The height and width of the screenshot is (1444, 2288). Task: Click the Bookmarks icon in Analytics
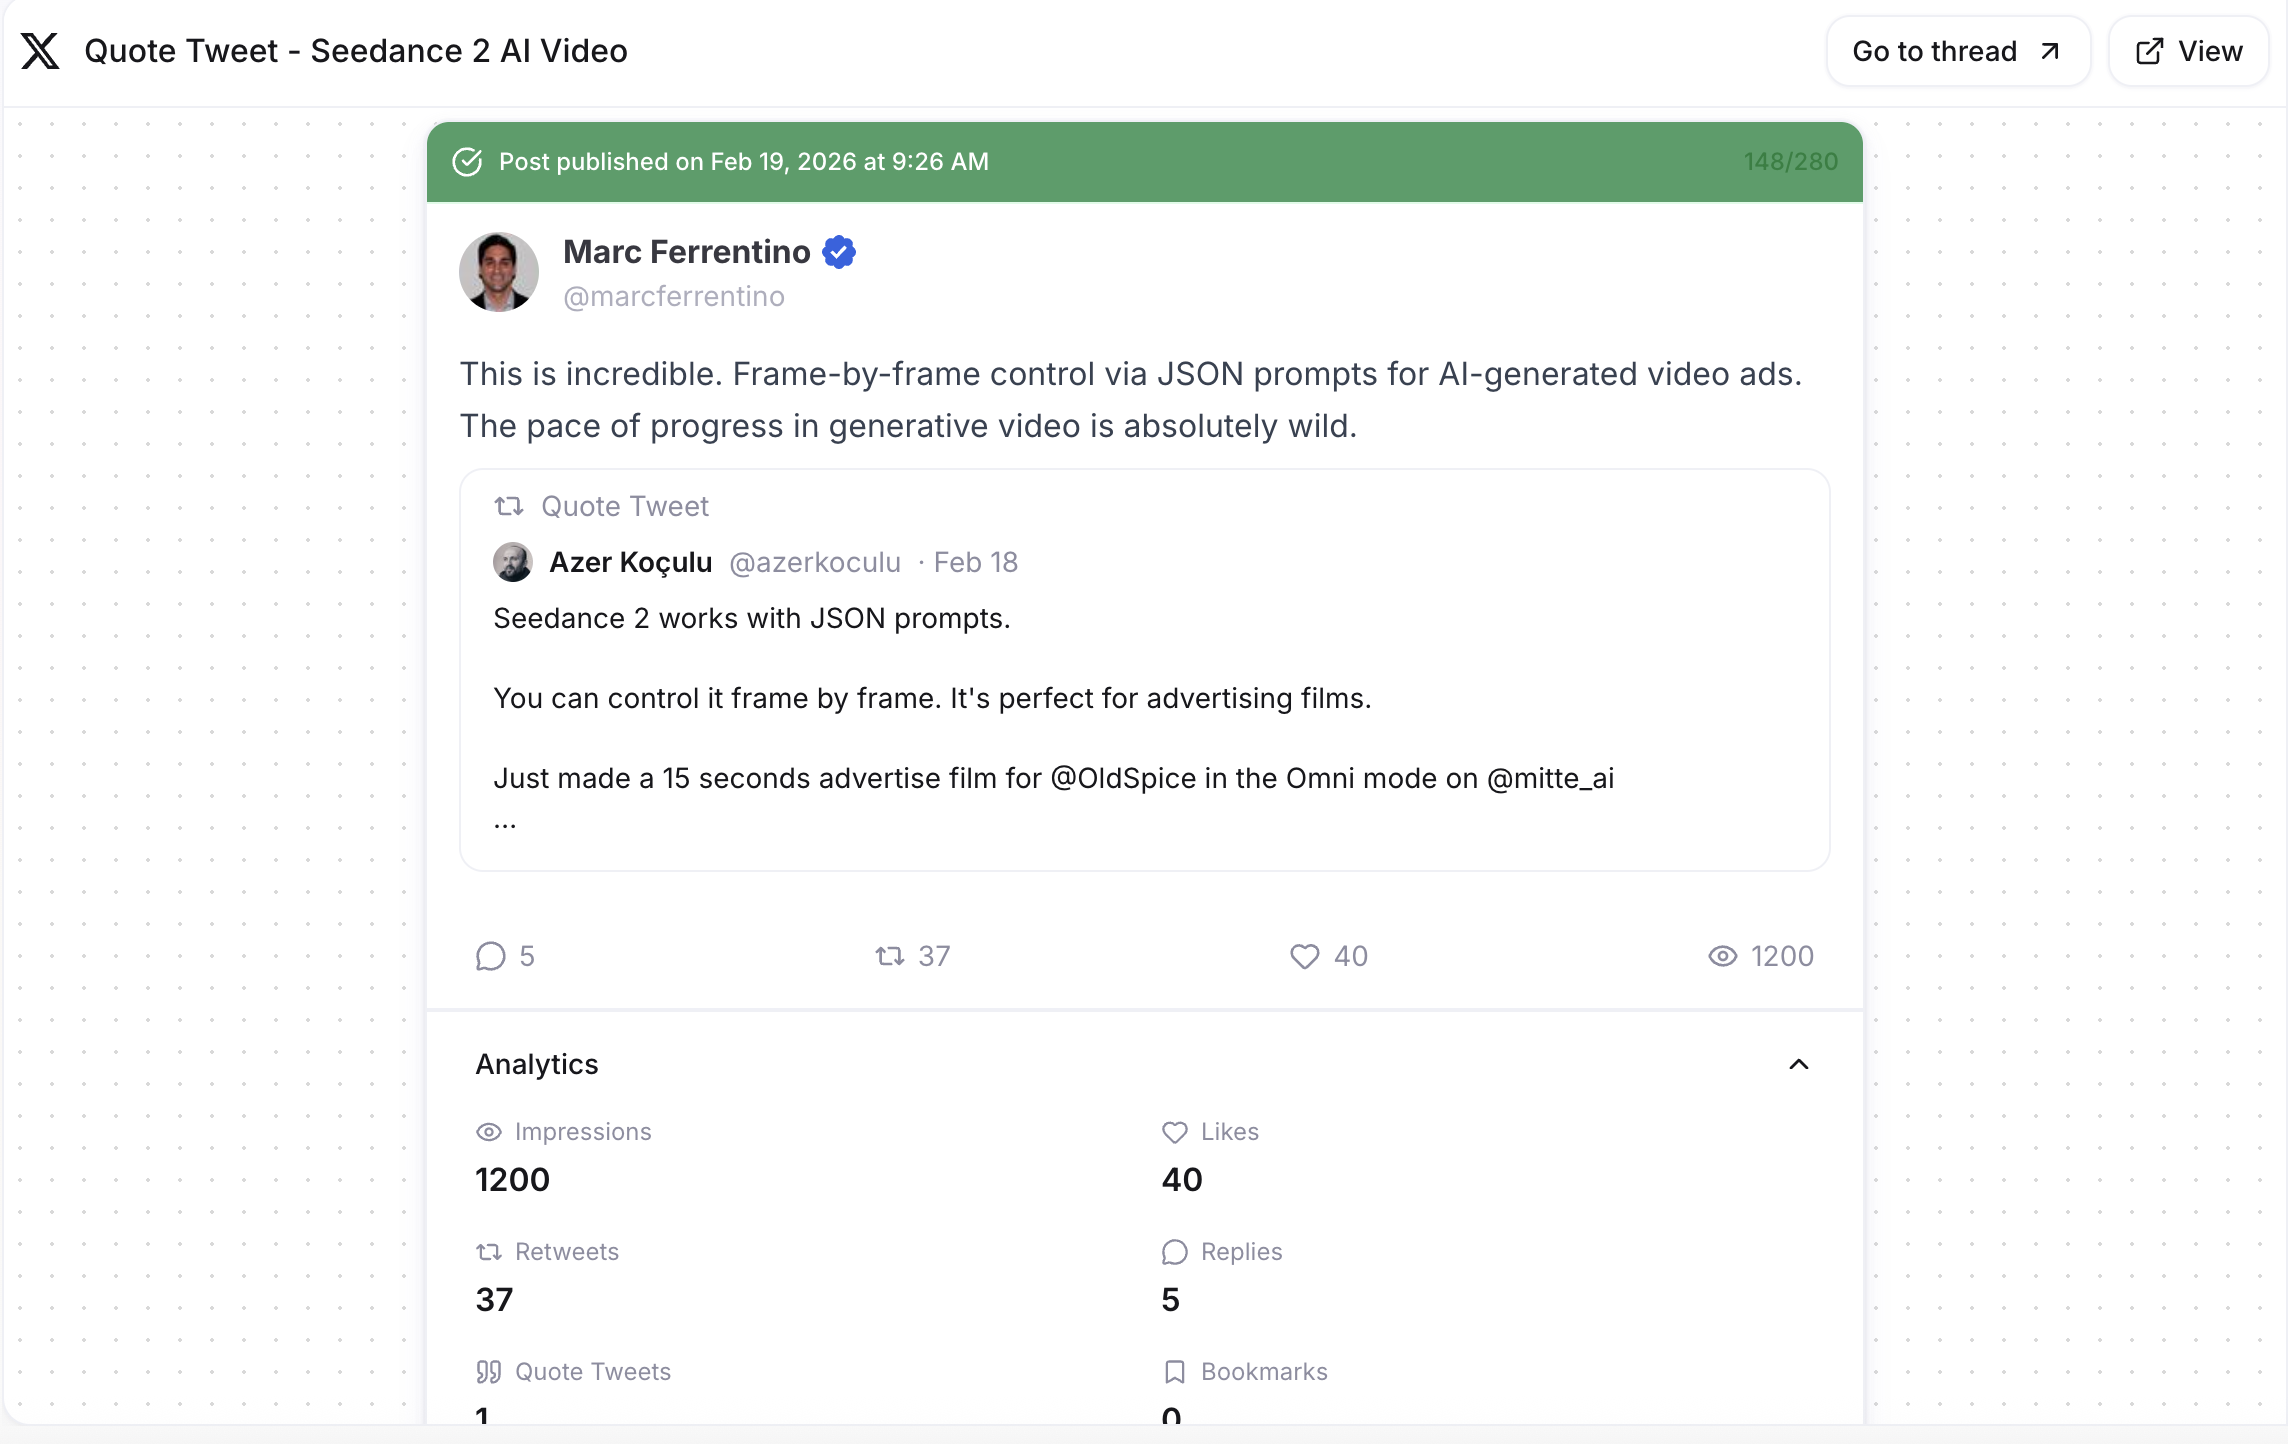click(x=1175, y=1372)
